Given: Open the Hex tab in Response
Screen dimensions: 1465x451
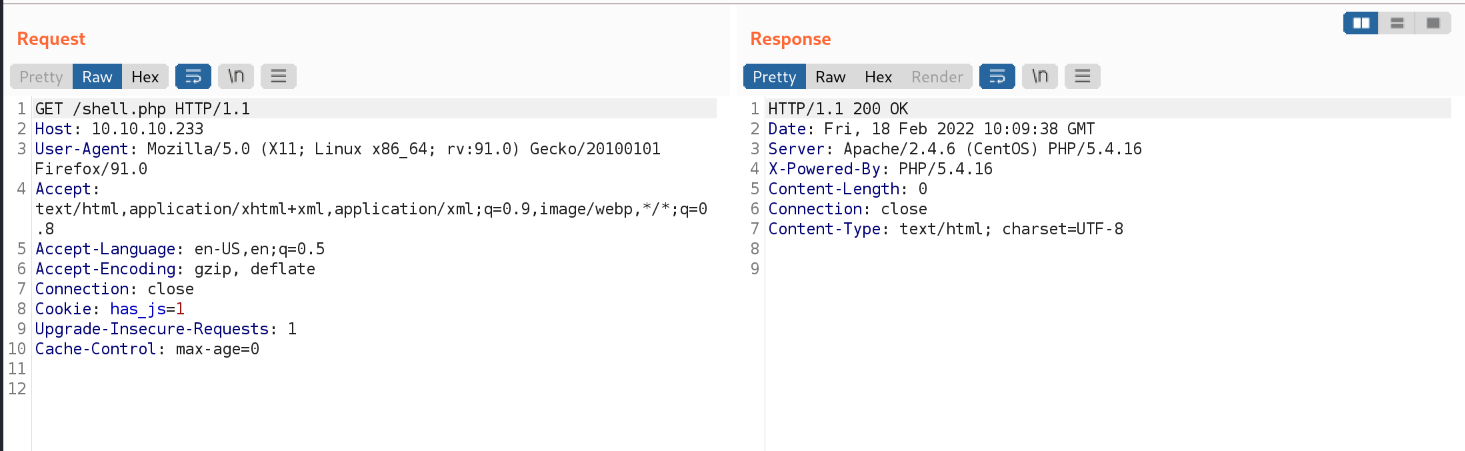Looking at the screenshot, I should pyautogui.click(x=878, y=77).
